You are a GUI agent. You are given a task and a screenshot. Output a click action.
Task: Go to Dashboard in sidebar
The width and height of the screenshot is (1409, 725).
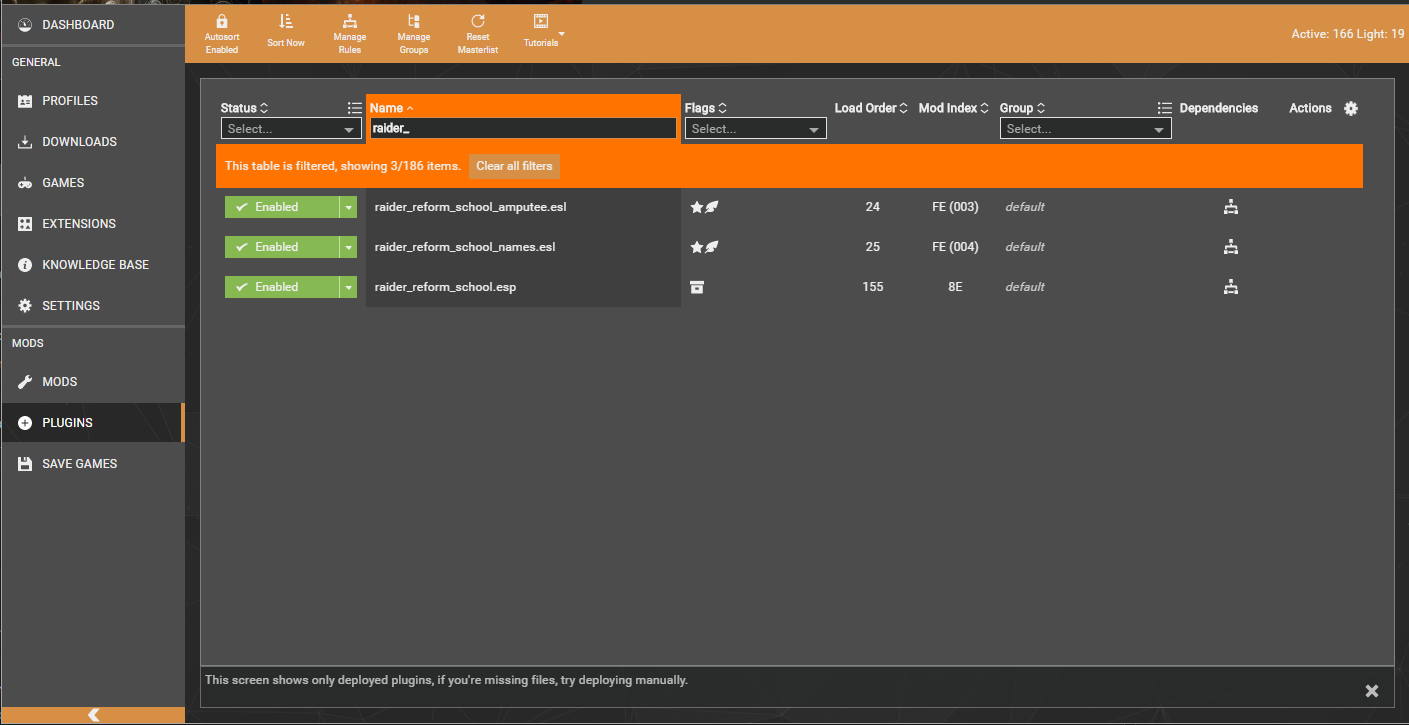(92, 24)
